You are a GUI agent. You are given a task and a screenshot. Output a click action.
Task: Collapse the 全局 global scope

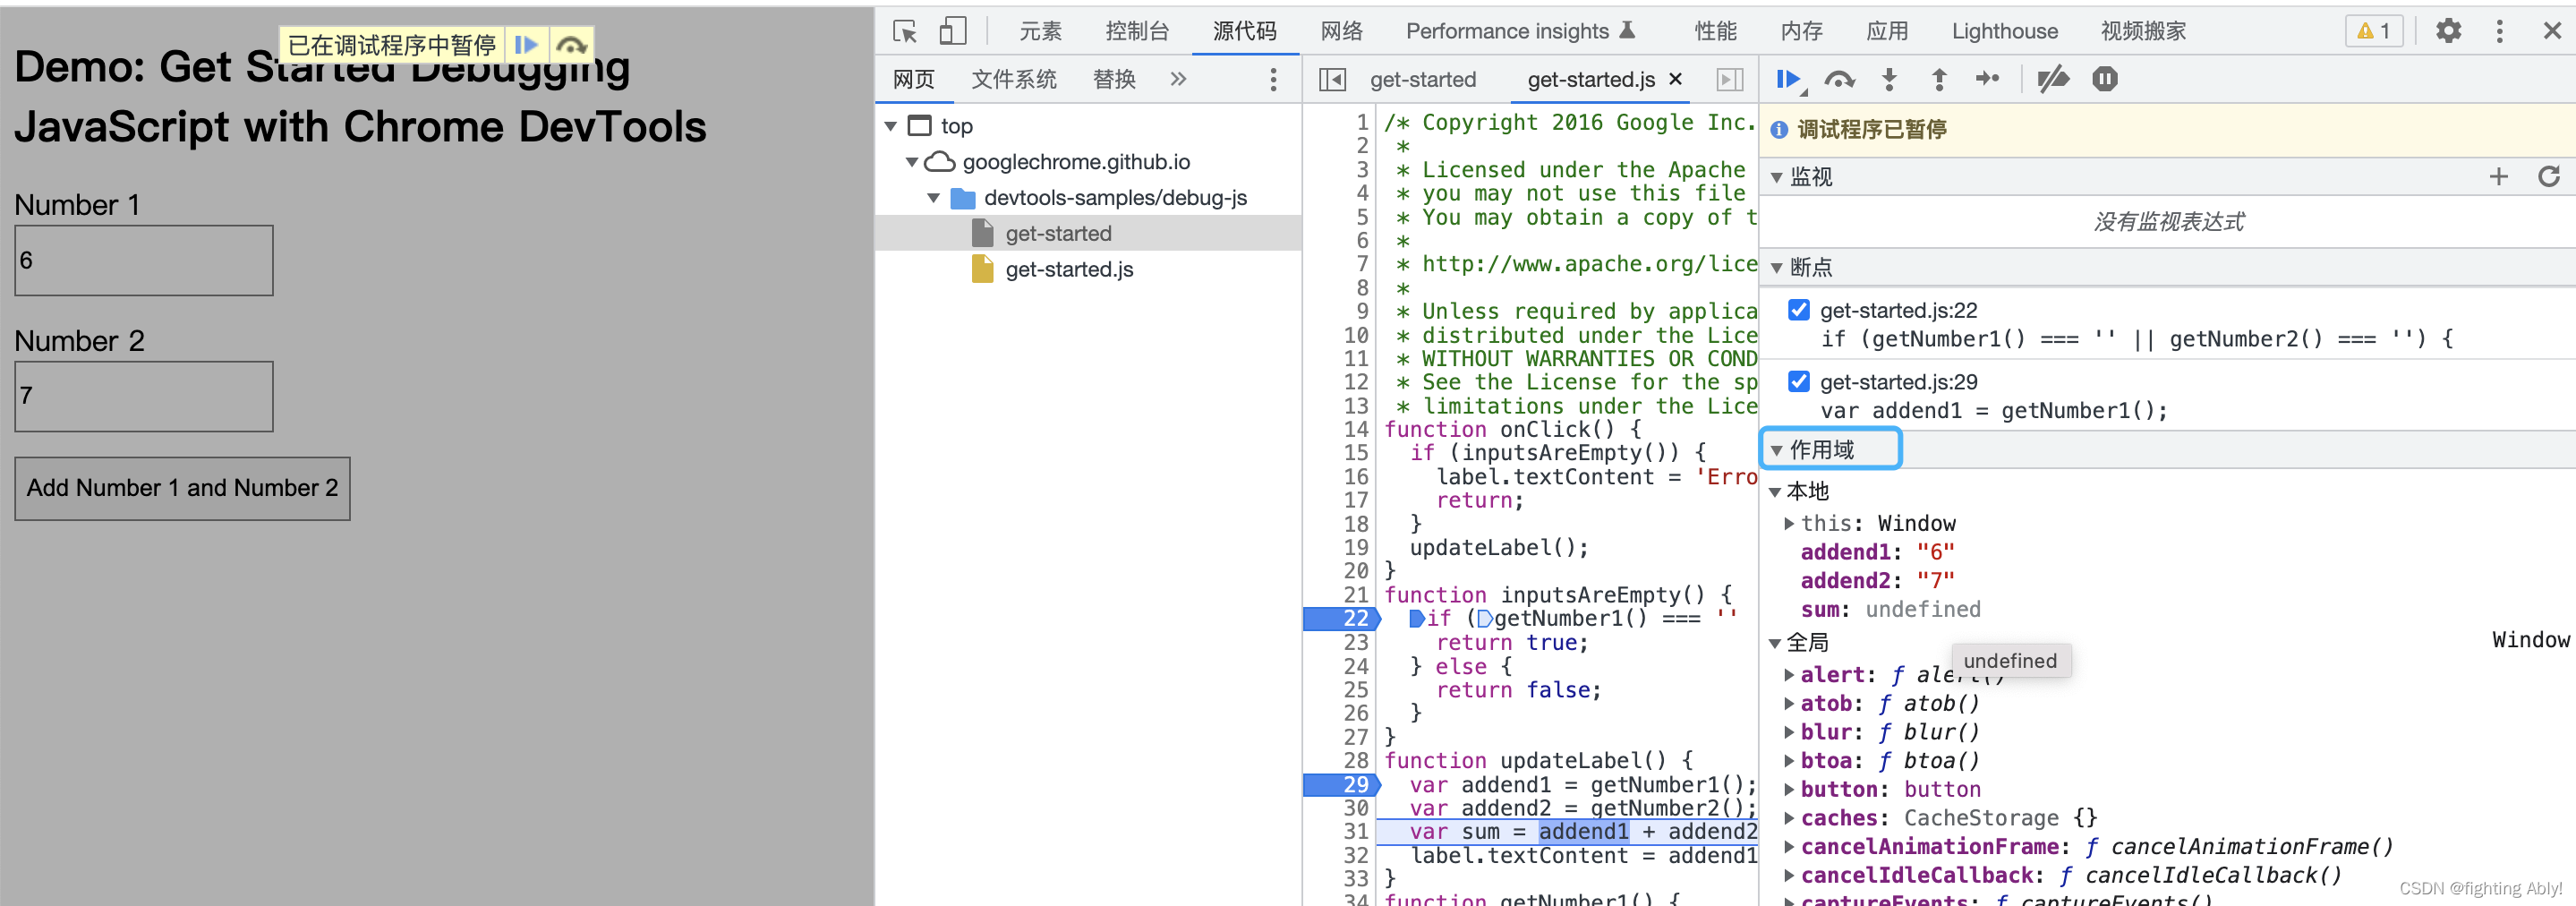point(1775,643)
